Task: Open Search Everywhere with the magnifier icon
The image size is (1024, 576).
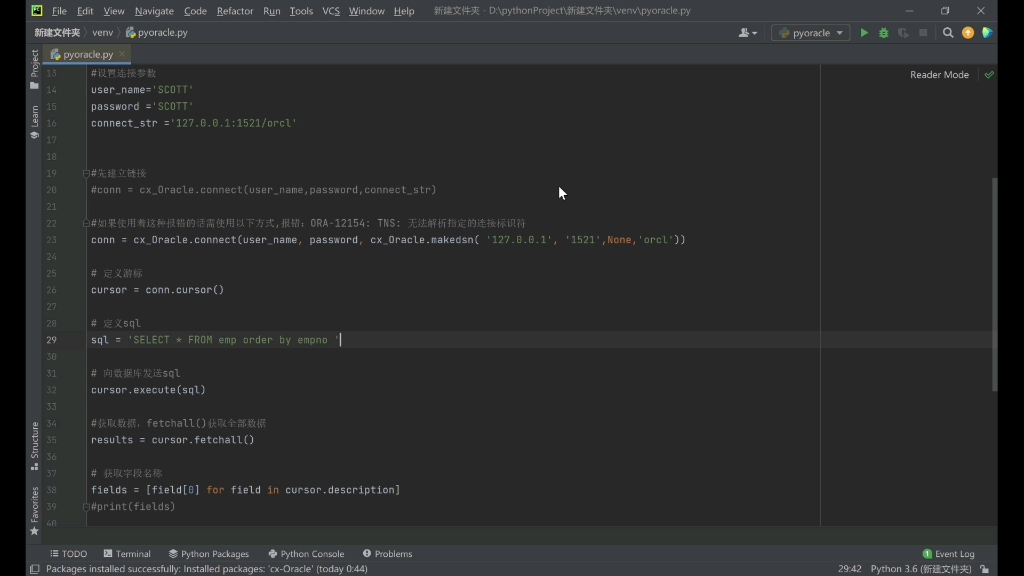Action: coord(948,32)
